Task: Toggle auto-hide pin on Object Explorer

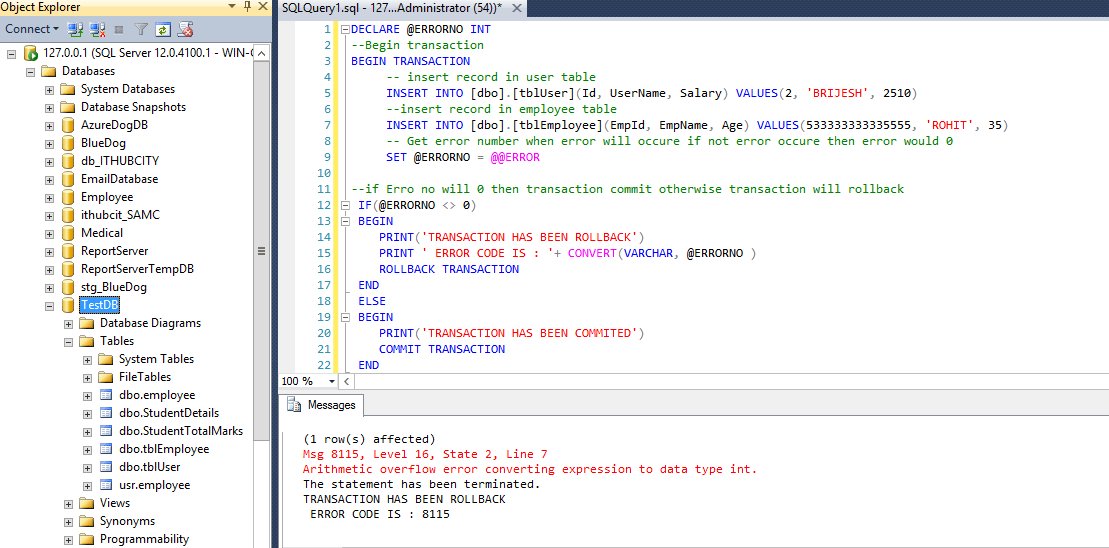Action: click(x=247, y=6)
